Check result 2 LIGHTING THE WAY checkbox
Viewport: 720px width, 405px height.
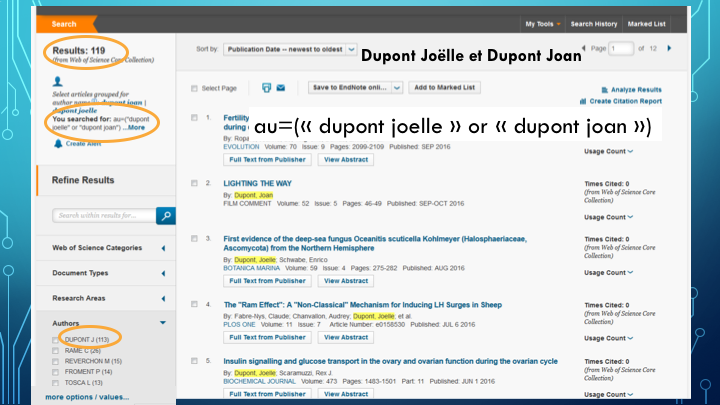(194, 183)
